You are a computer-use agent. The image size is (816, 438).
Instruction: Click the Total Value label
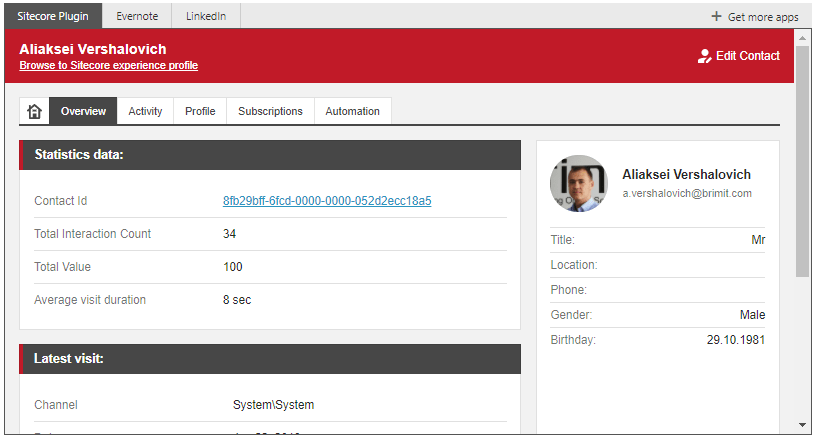click(x=62, y=267)
